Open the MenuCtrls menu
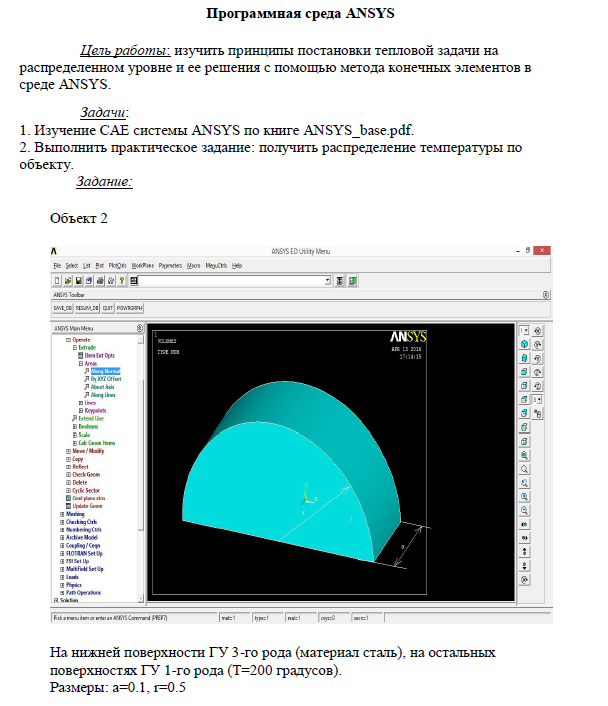Image resolution: width=608 pixels, height=706 pixels. click(216, 266)
